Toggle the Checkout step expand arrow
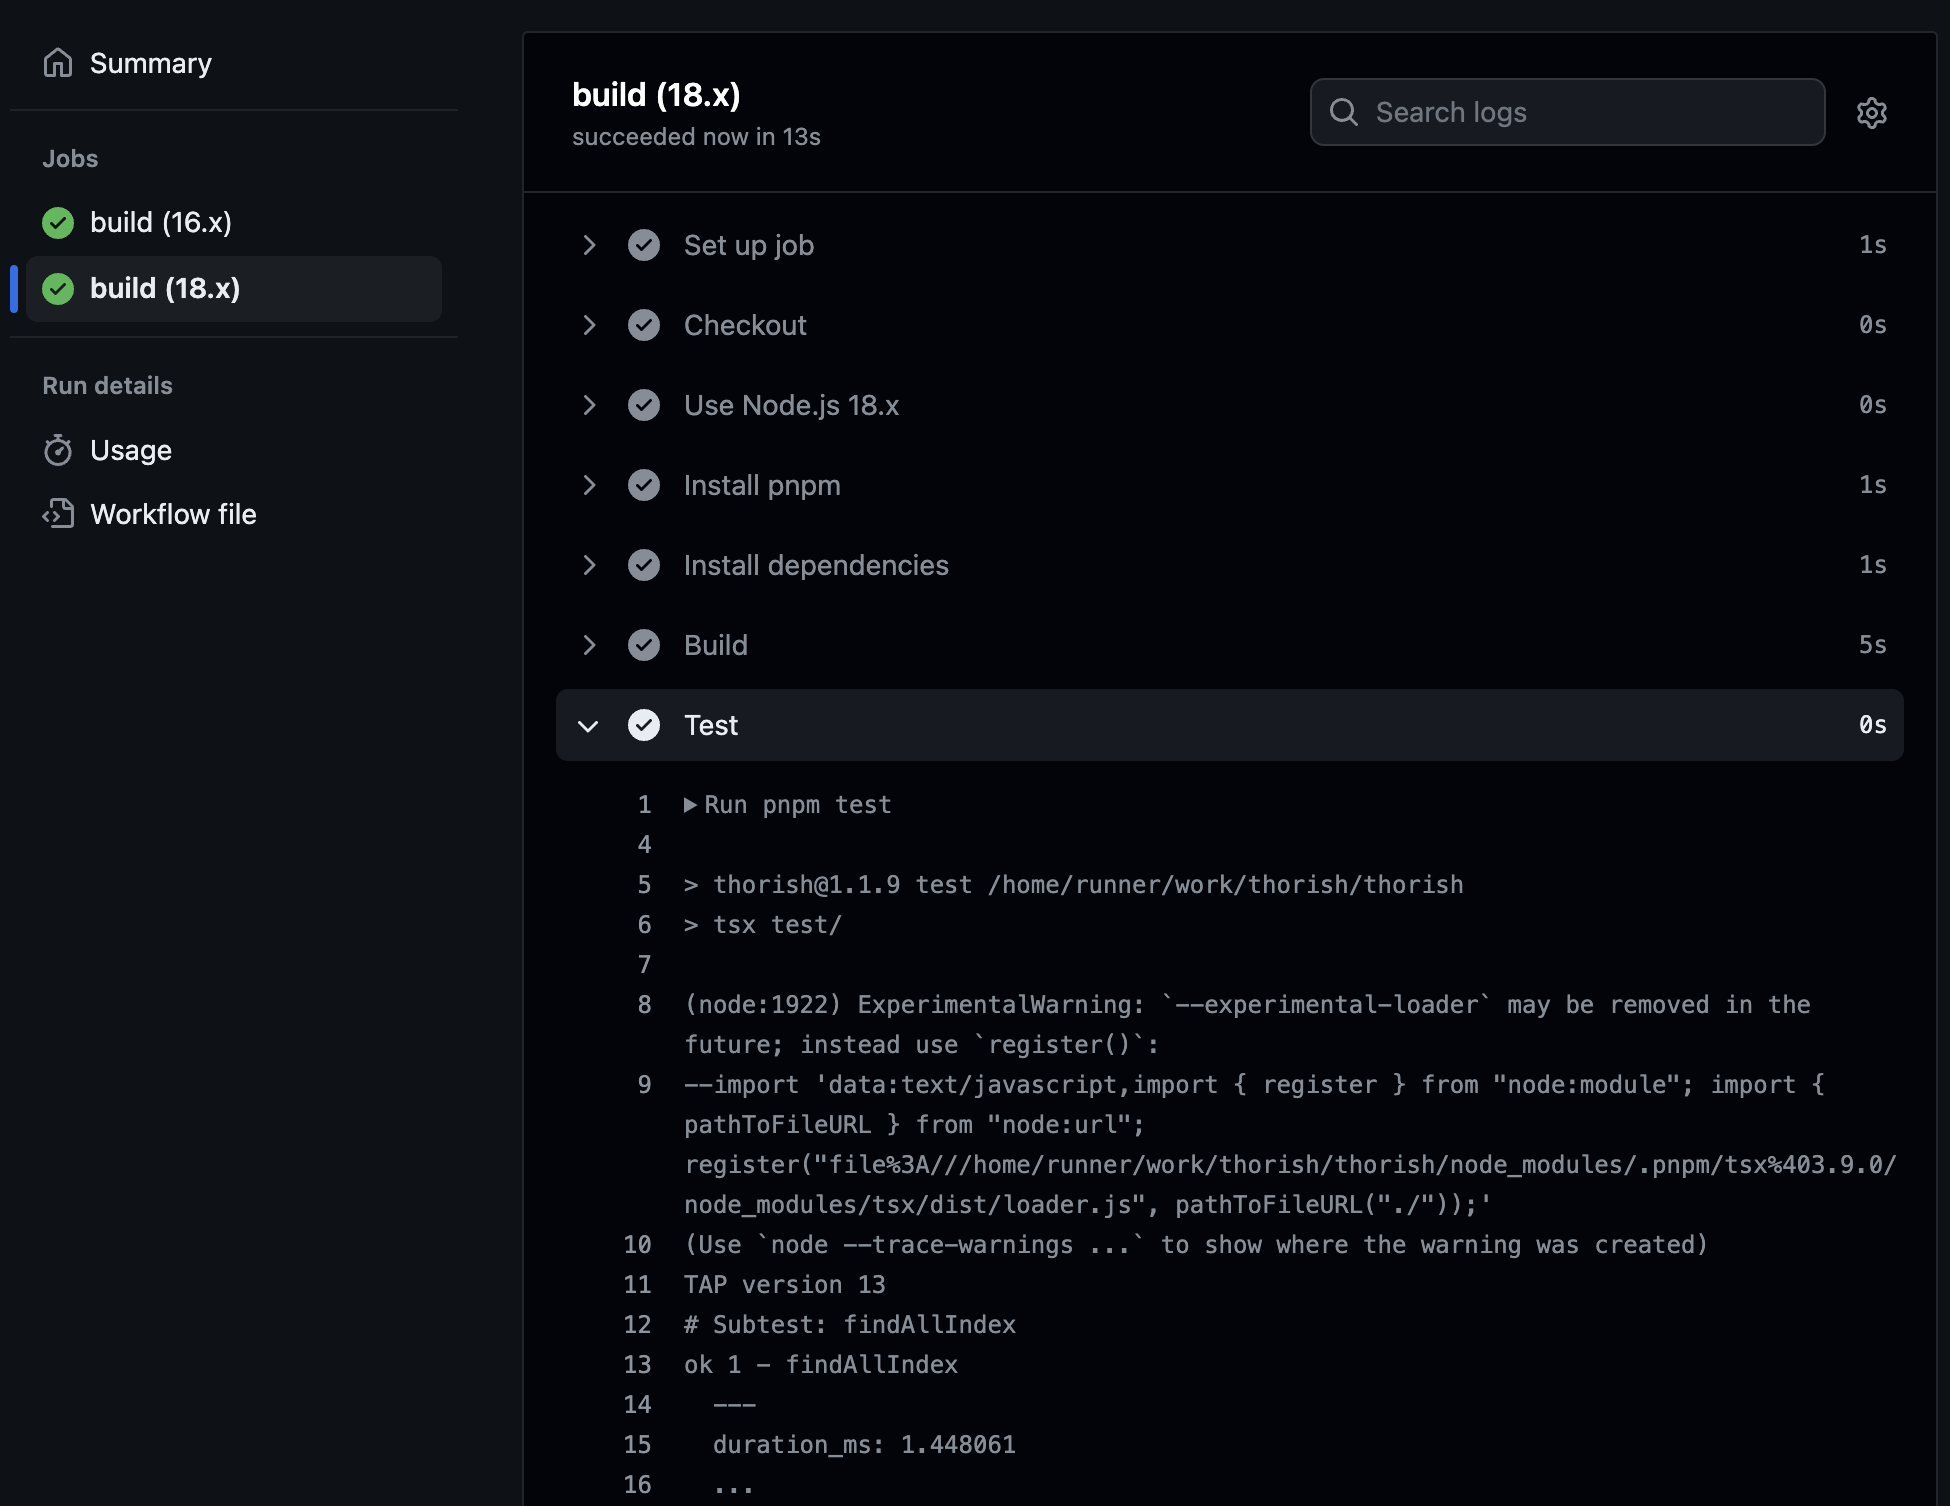The width and height of the screenshot is (1950, 1506). pos(587,324)
